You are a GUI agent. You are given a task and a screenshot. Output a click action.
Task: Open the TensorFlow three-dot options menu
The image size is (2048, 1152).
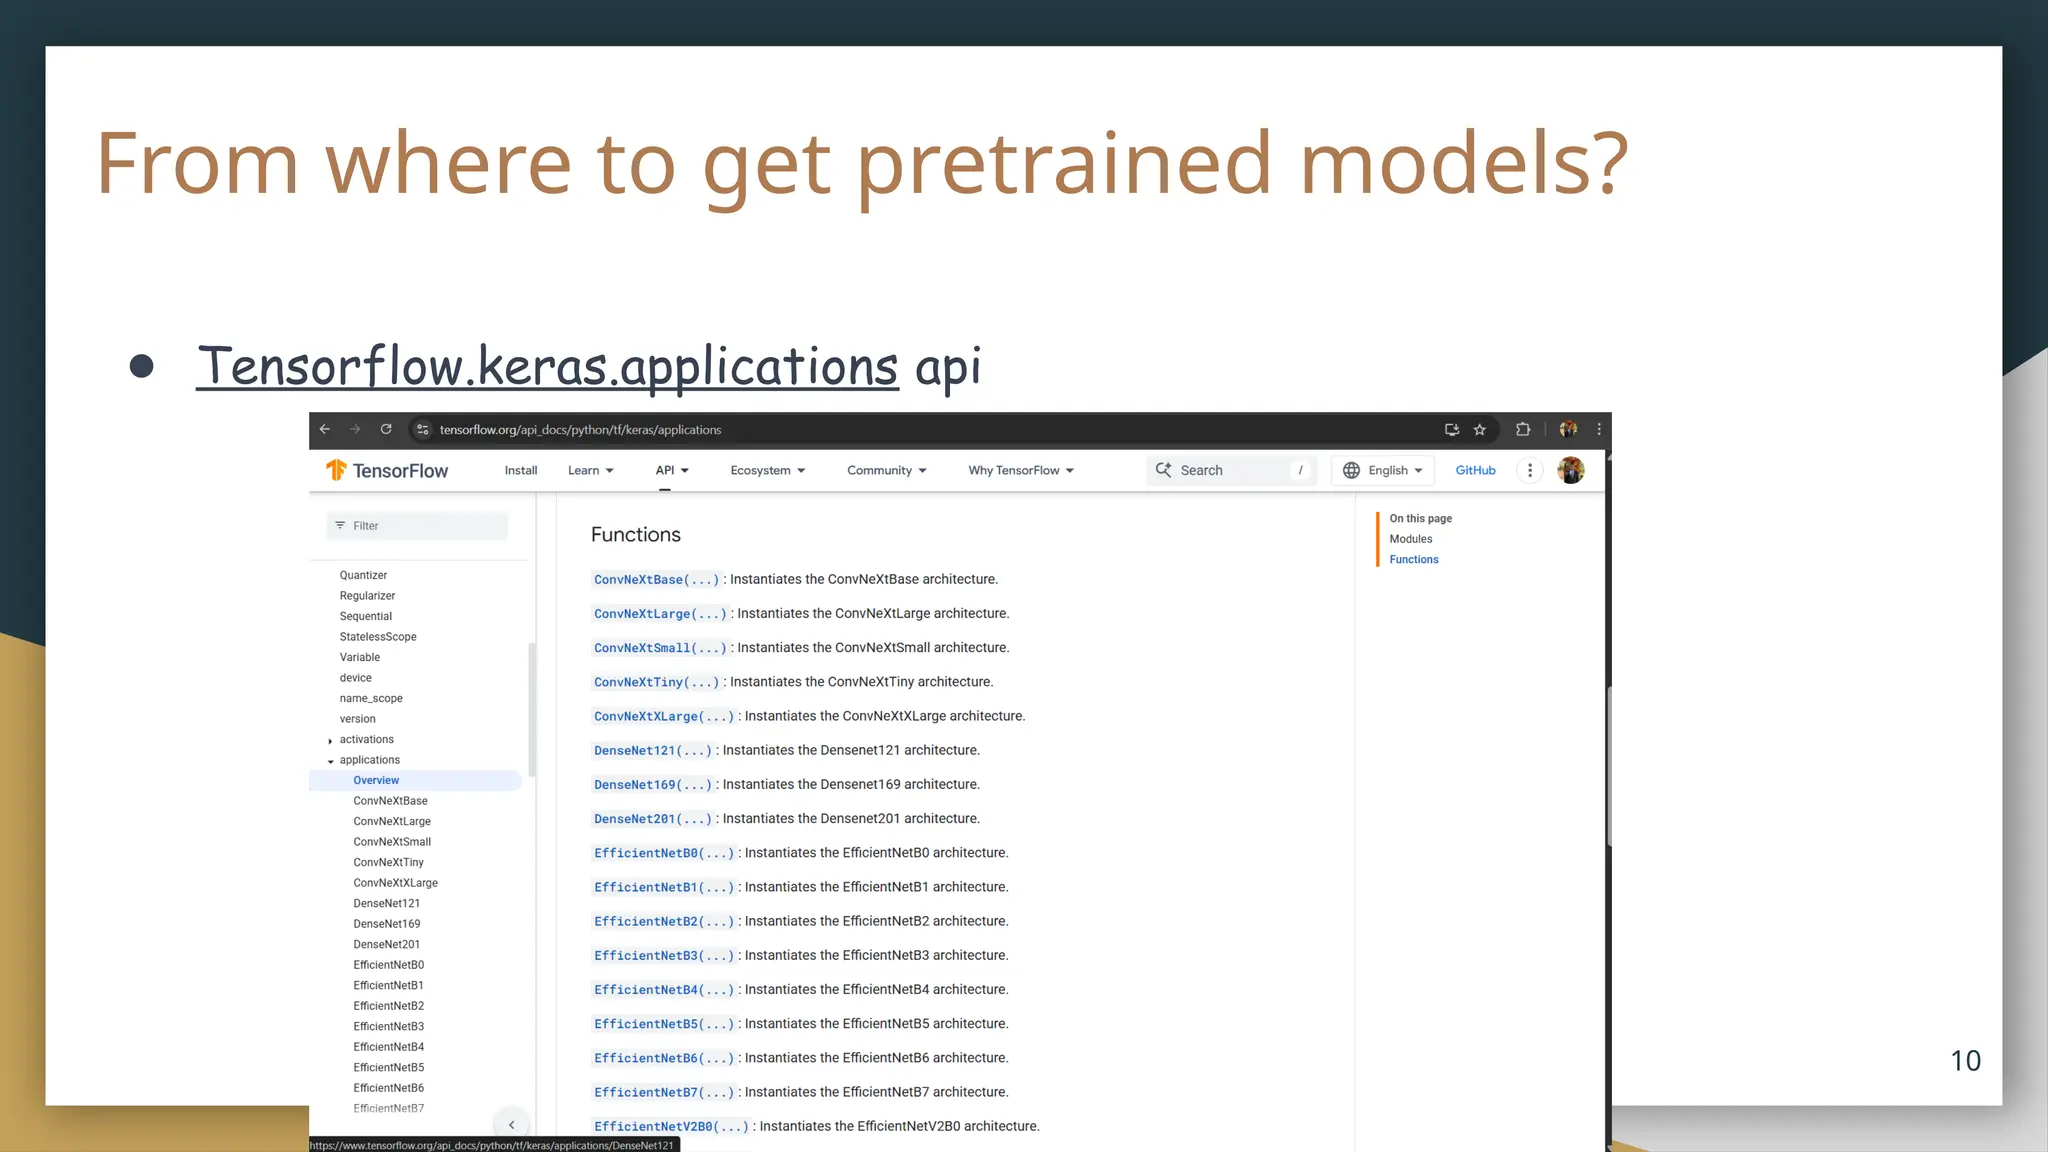pyautogui.click(x=1530, y=470)
